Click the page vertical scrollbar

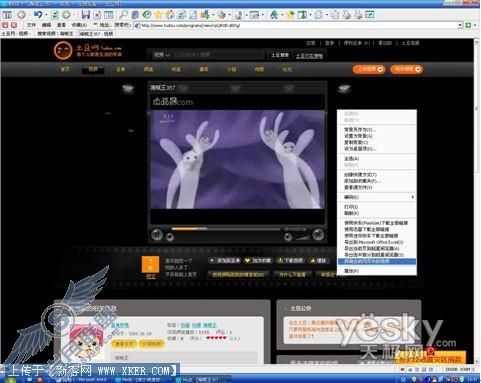point(477,200)
